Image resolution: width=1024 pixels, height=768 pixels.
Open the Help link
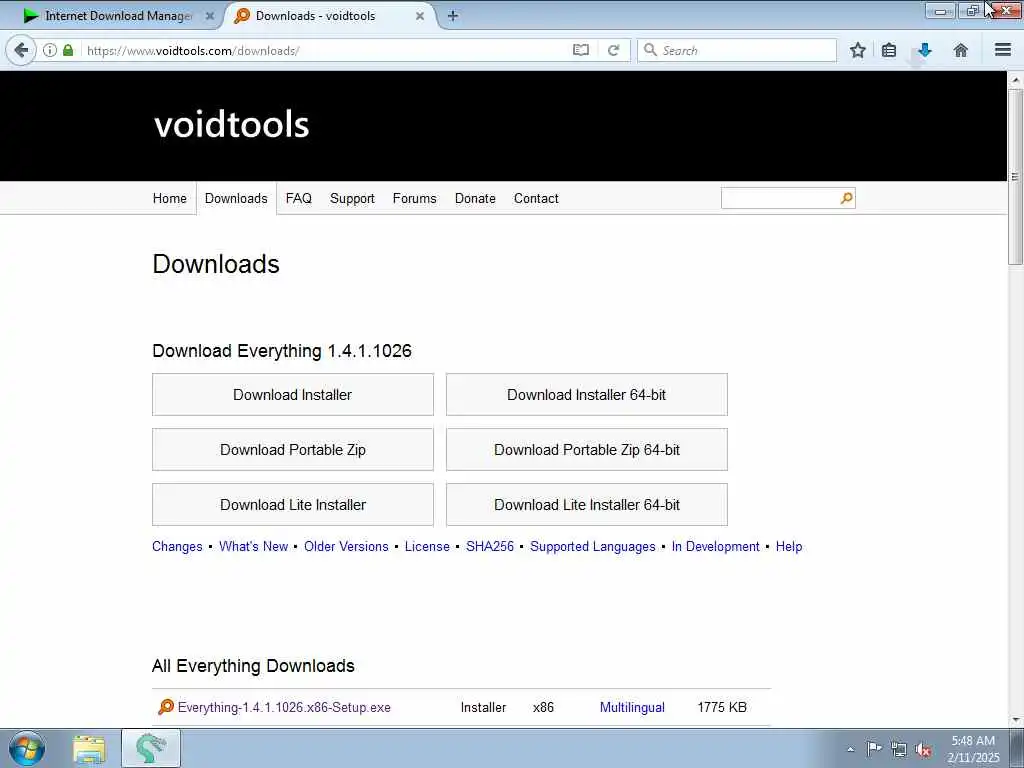[789, 546]
